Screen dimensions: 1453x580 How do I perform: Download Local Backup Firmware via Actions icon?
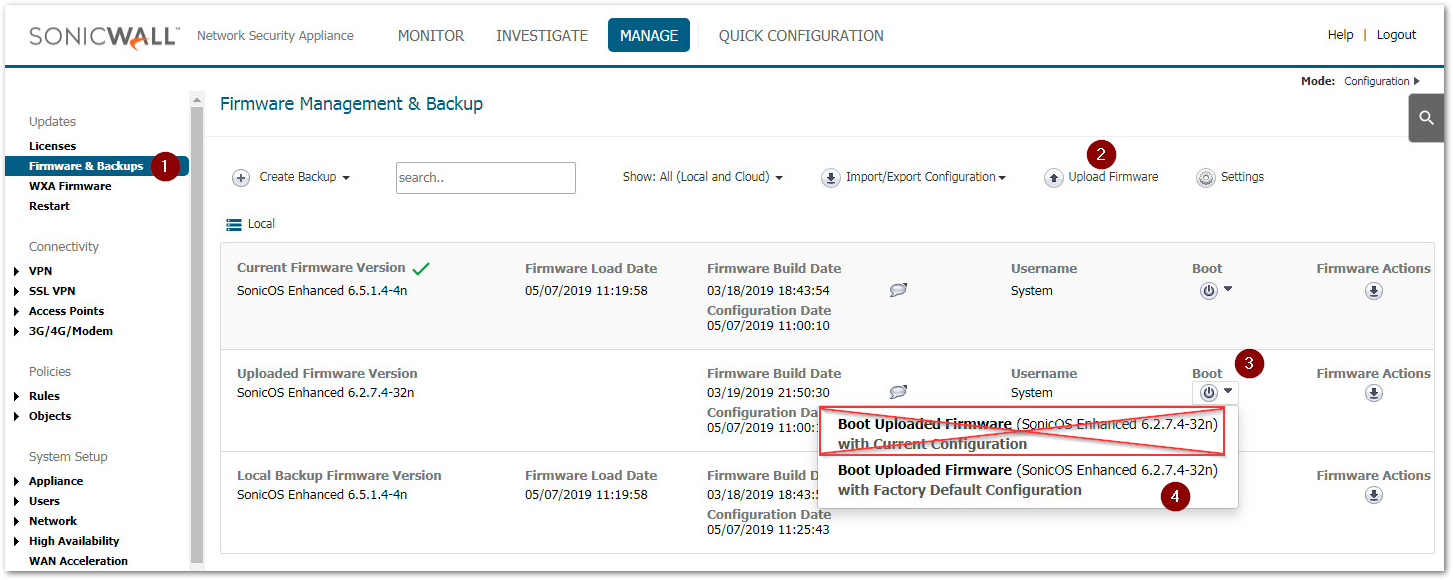coord(1374,495)
